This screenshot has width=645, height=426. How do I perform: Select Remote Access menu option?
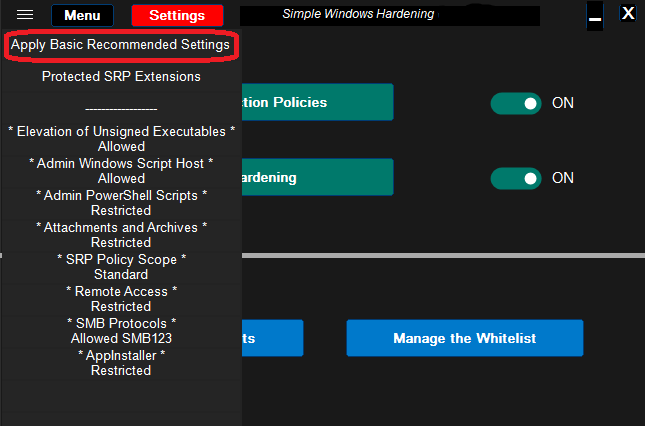point(121,298)
